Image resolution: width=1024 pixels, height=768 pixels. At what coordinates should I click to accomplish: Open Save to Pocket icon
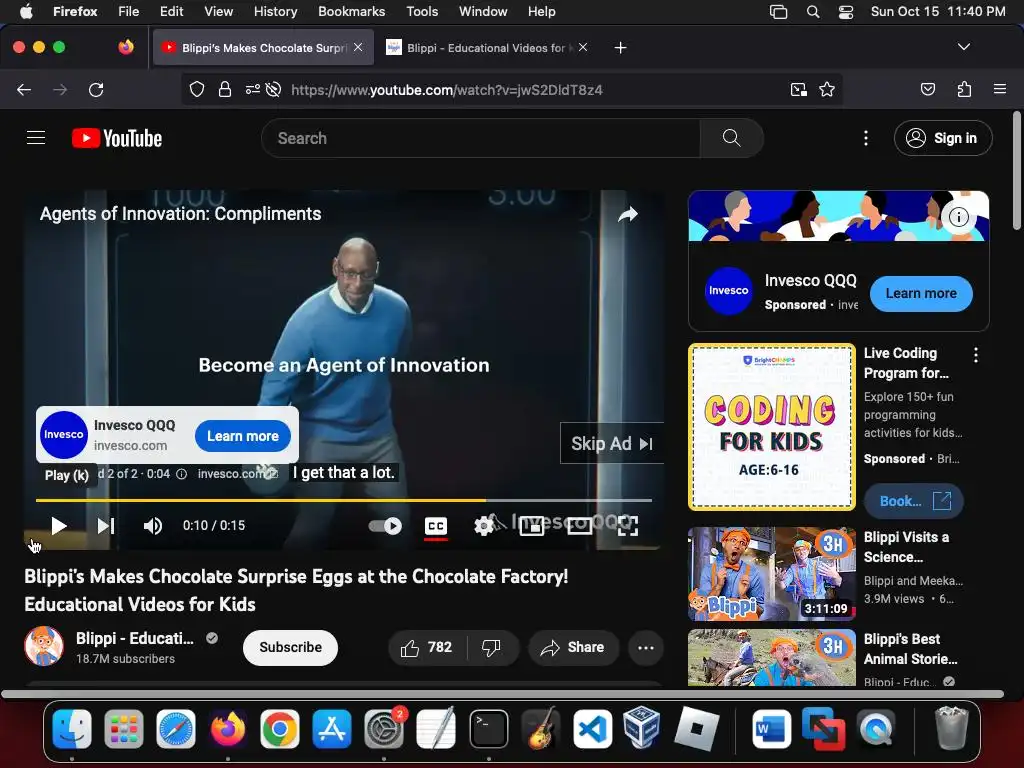click(928, 89)
